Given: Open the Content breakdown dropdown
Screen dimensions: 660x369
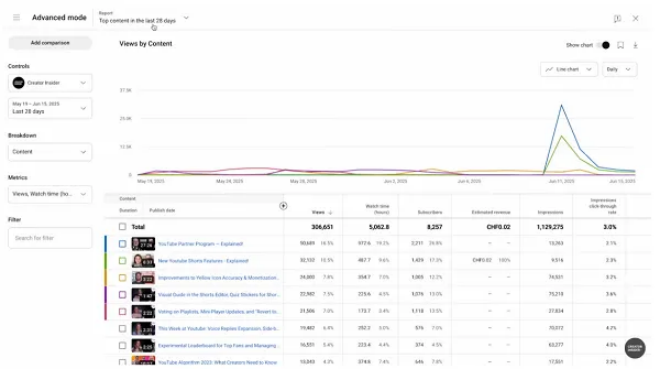Looking at the screenshot, I should [50, 152].
